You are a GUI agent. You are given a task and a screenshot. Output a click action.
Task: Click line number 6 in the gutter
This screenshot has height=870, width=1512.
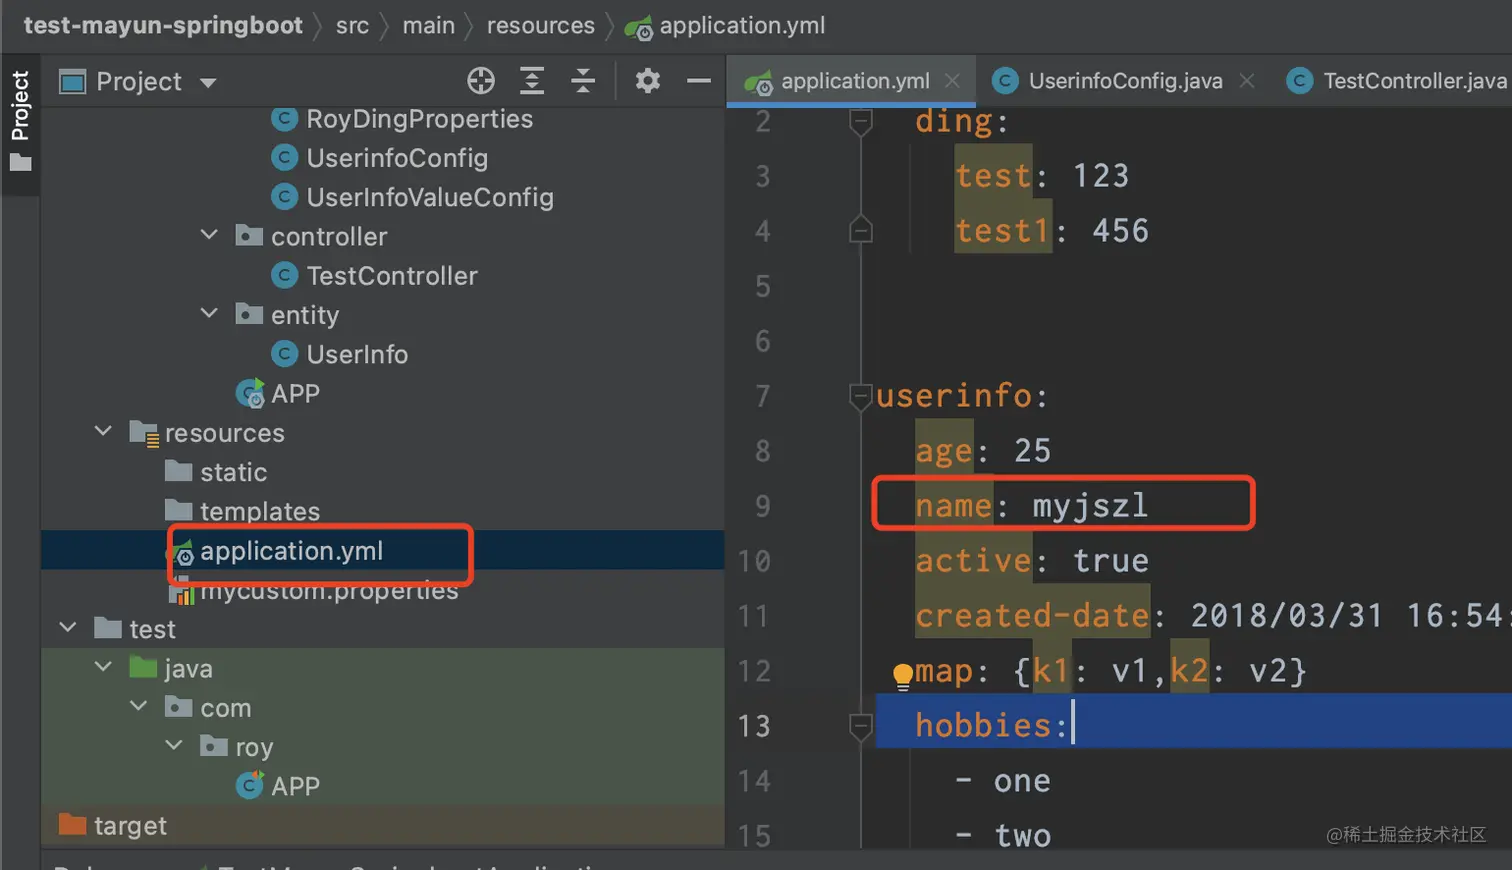coord(762,342)
